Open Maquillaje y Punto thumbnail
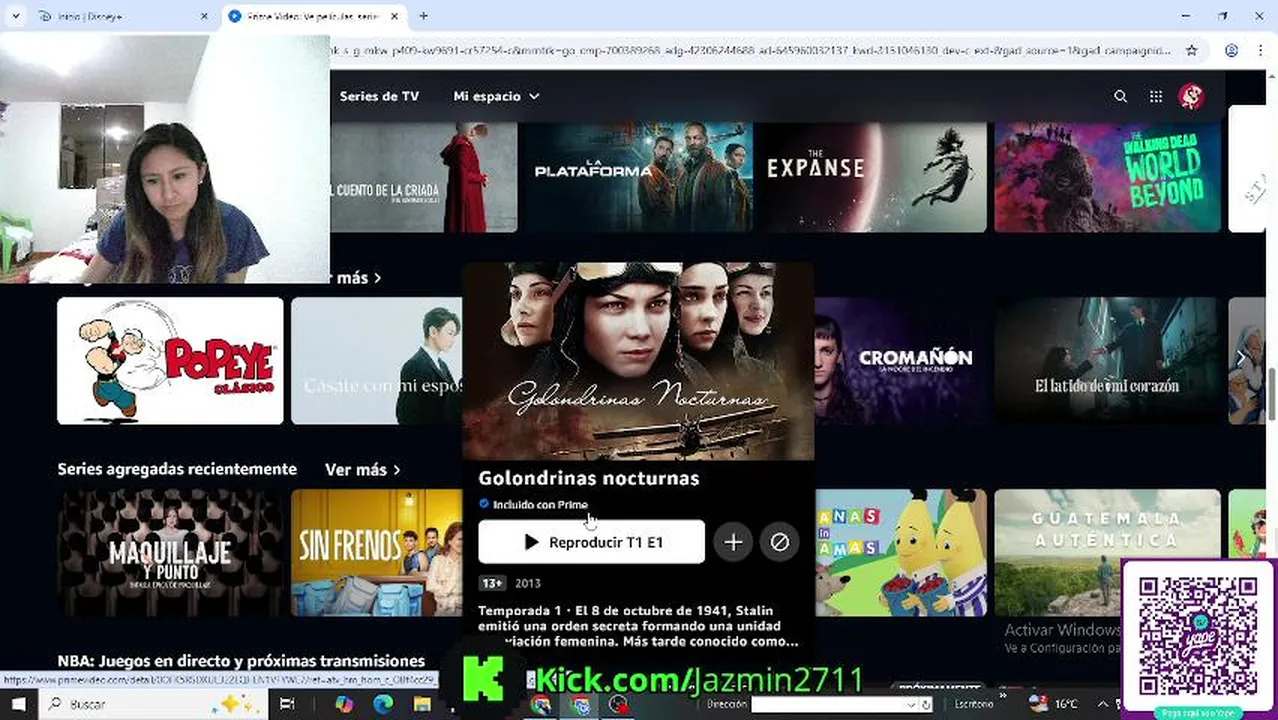Screen dimensions: 1278x720 (170, 552)
